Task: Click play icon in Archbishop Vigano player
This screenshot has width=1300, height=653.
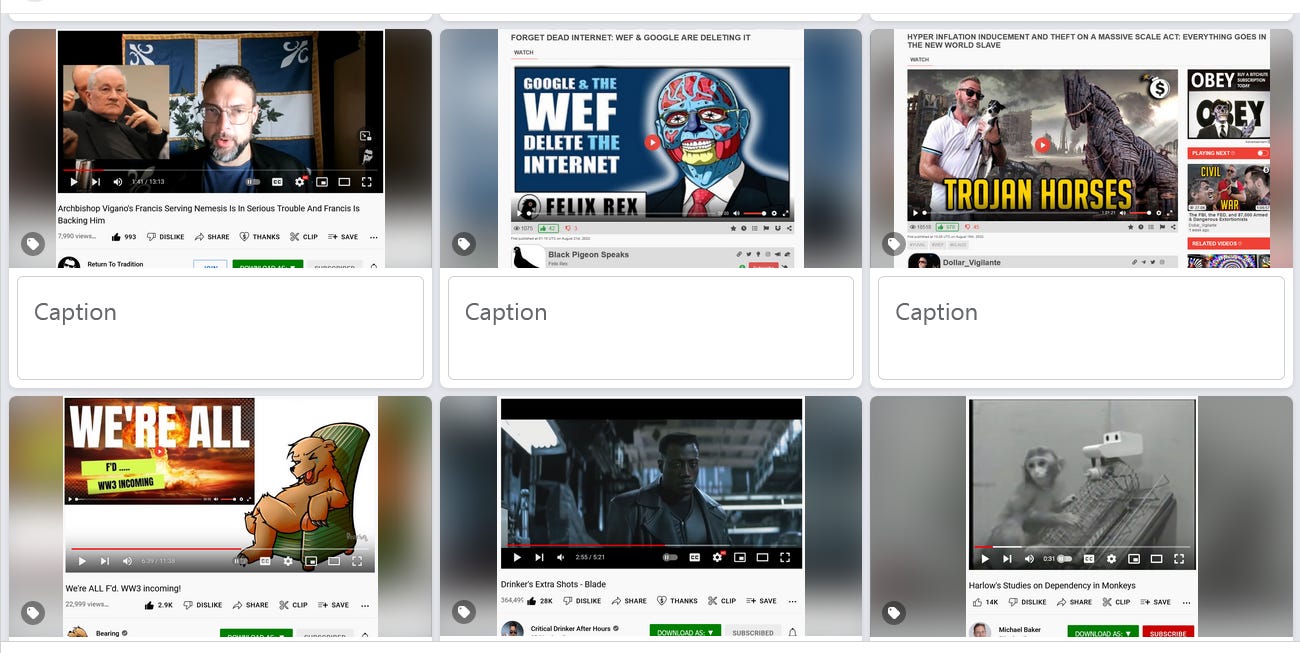Action: pos(74,182)
